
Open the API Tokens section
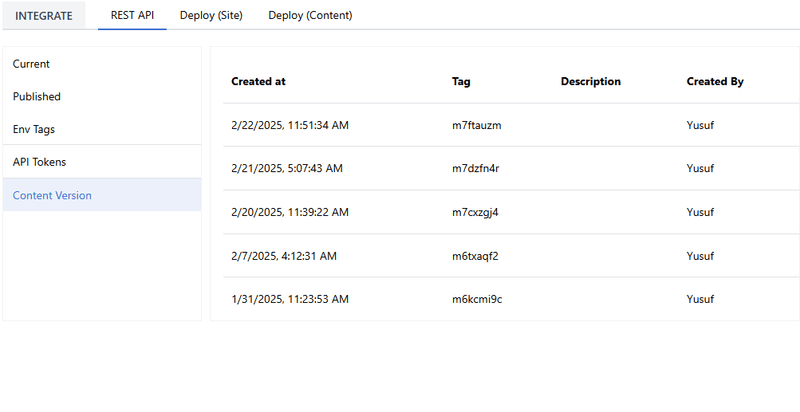(39, 162)
